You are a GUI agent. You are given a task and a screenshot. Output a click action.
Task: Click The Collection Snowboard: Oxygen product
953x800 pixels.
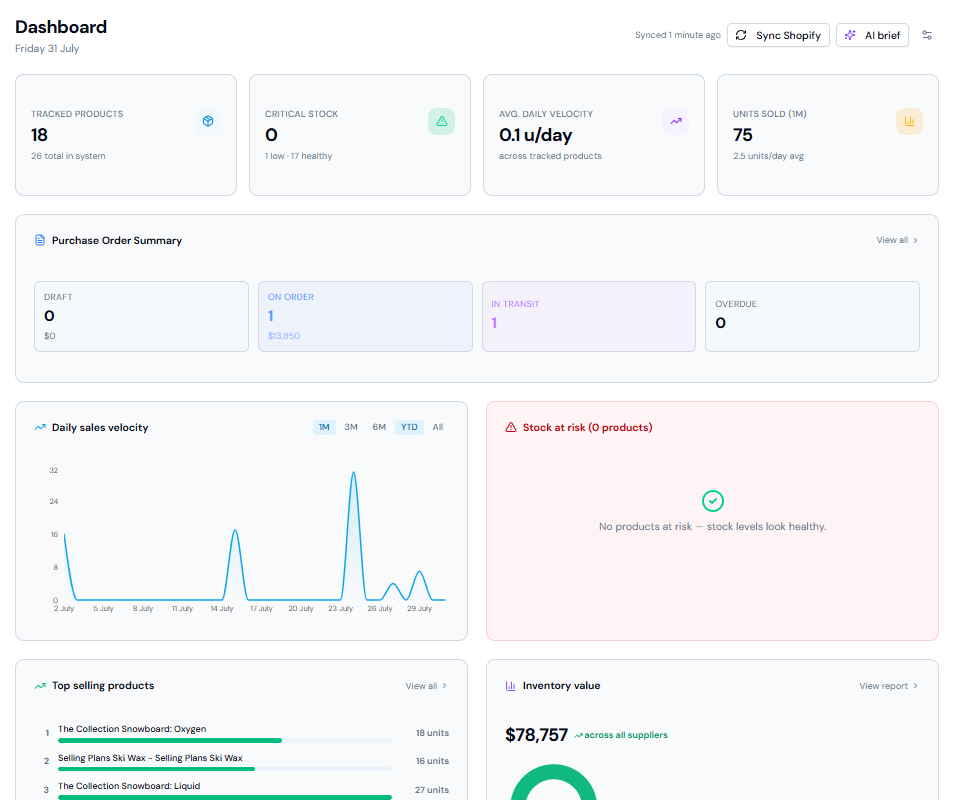[x=132, y=729]
